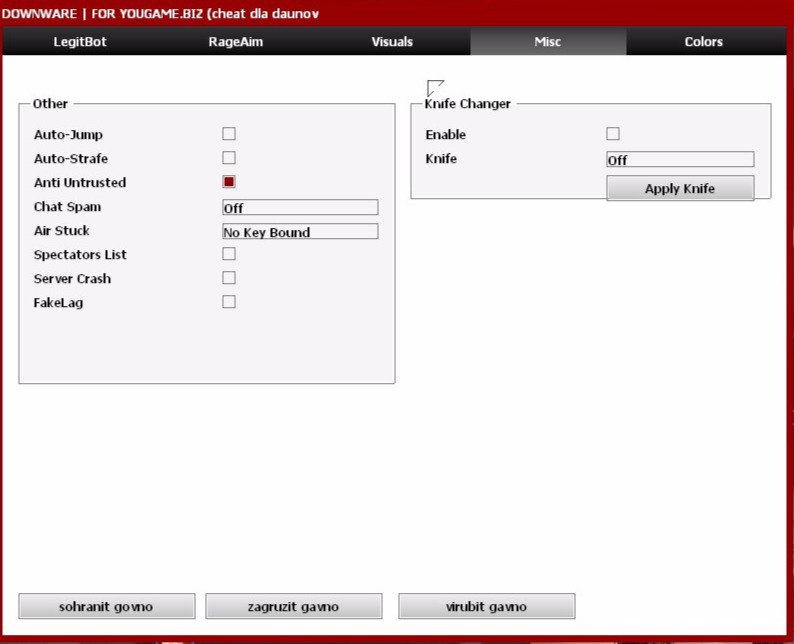Image resolution: width=794 pixels, height=644 pixels.
Task: Uncheck the Anti Untrusted checkbox
Action: tap(229, 182)
